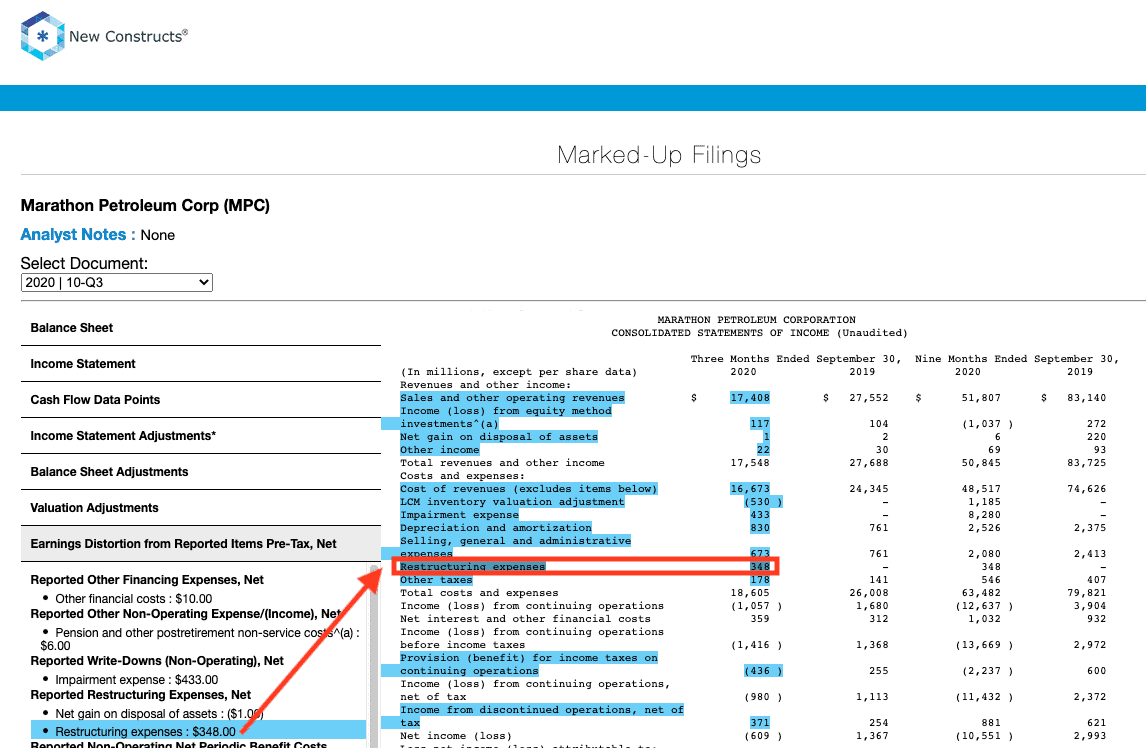Click Depreciation and amortization line
Viewport: 1146px width, 748px height.
pyautogui.click(x=496, y=527)
